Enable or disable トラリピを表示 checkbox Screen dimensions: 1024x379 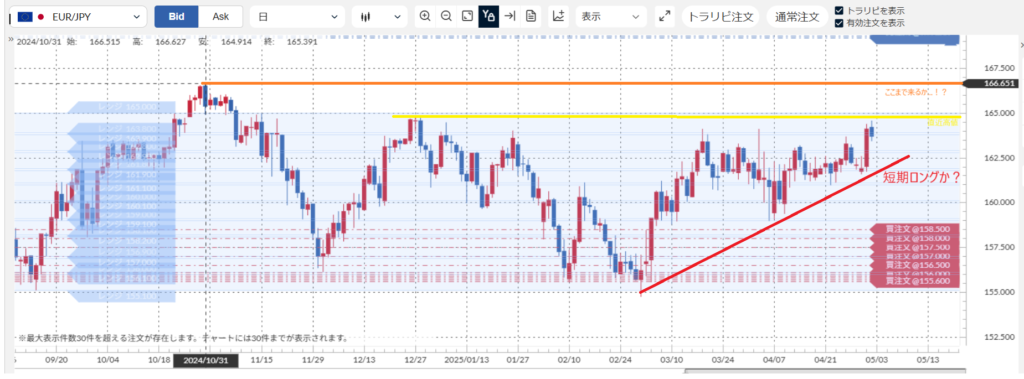point(839,10)
